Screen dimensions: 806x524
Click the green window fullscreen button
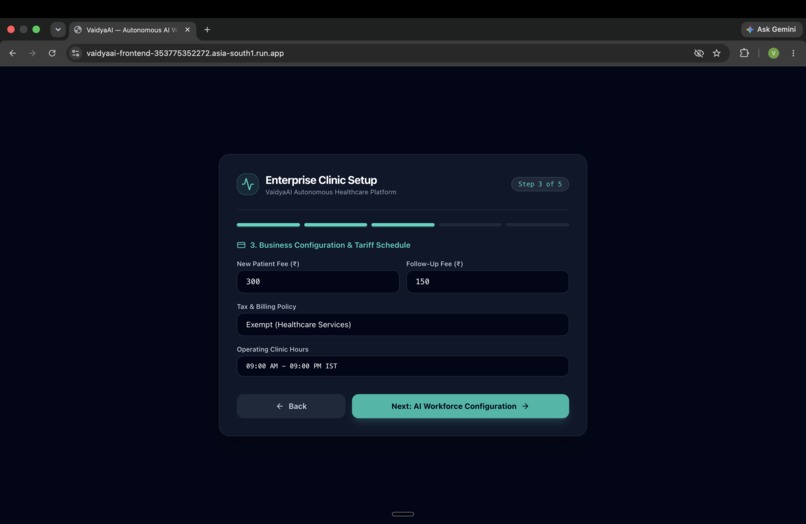click(36, 29)
